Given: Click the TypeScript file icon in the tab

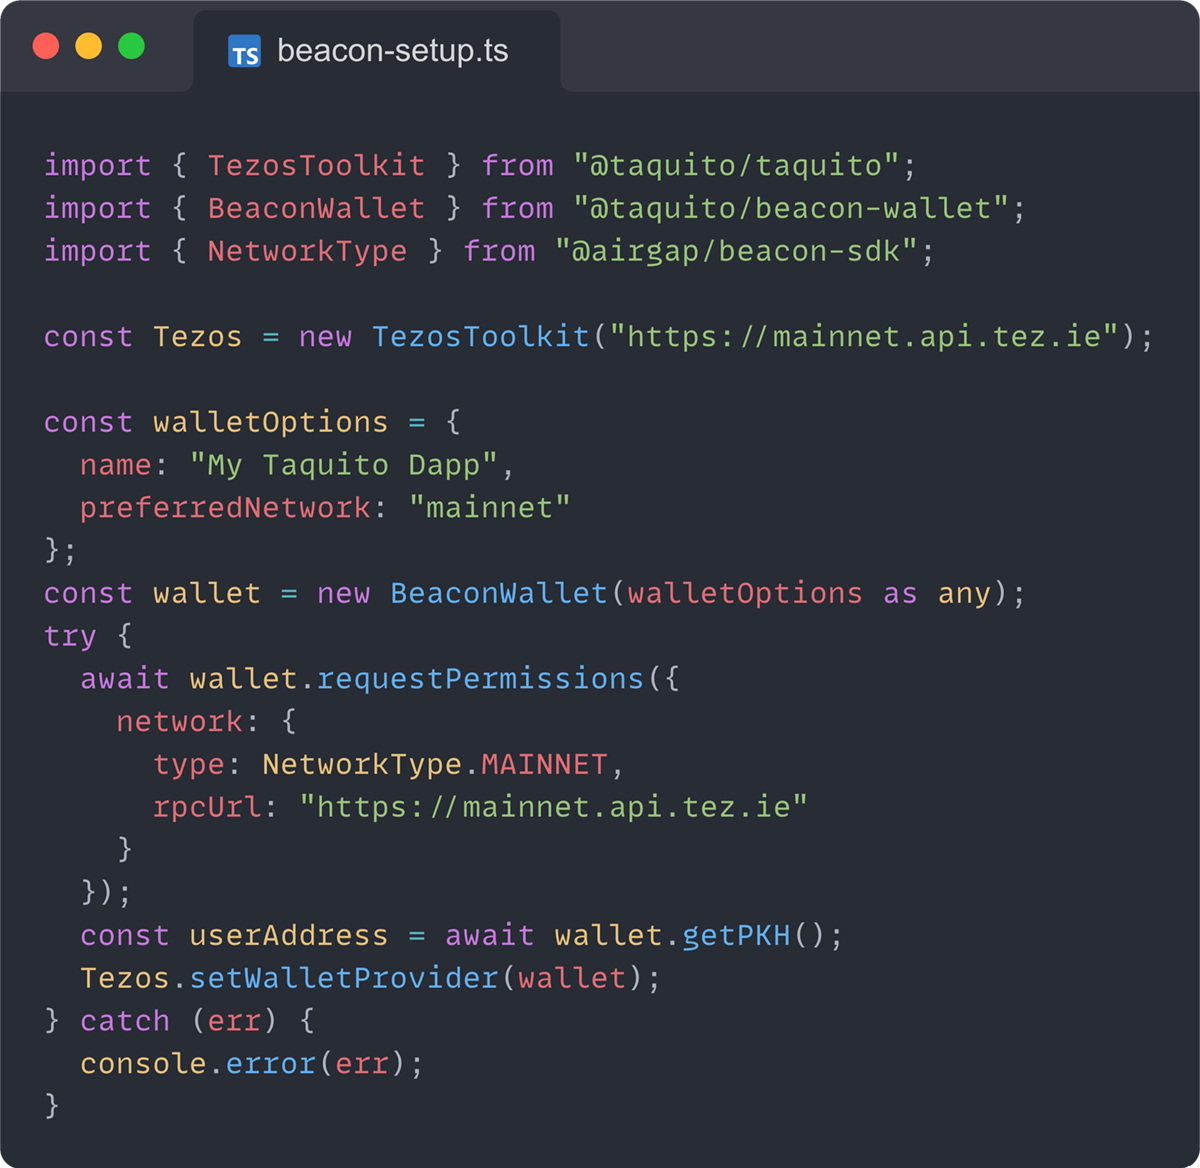Looking at the screenshot, I should 244,52.
